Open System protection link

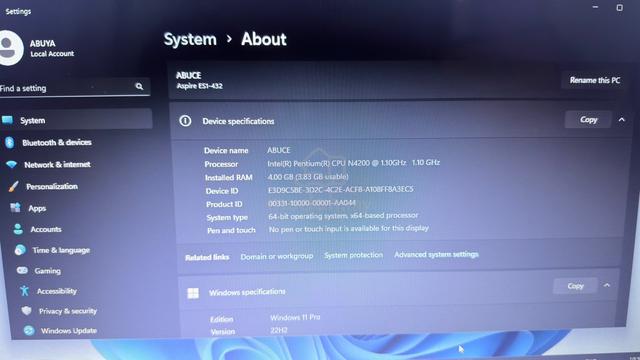tap(353, 255)
